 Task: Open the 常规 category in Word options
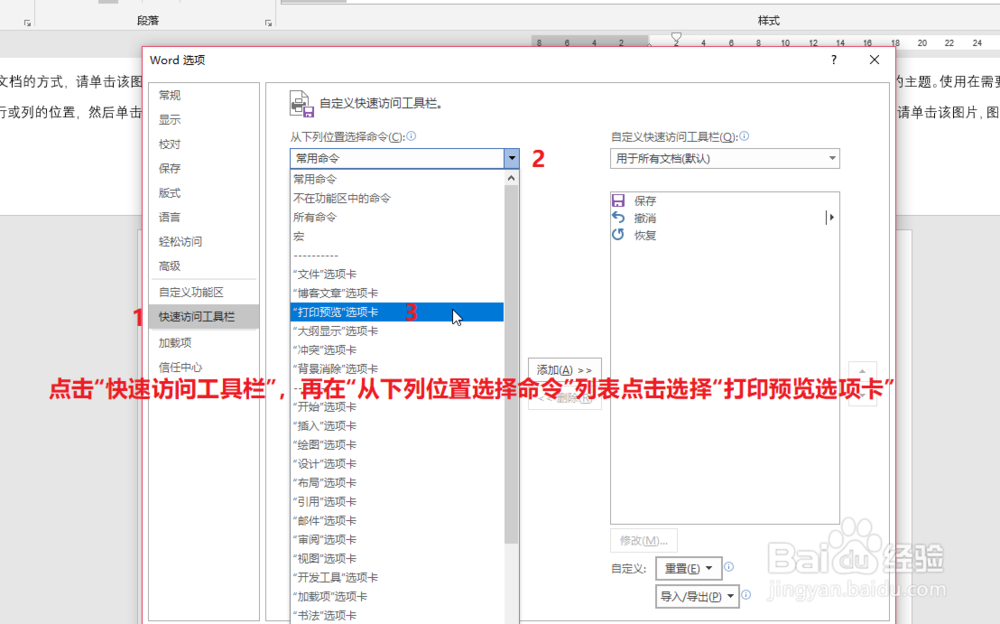click(x=203, y=95)
